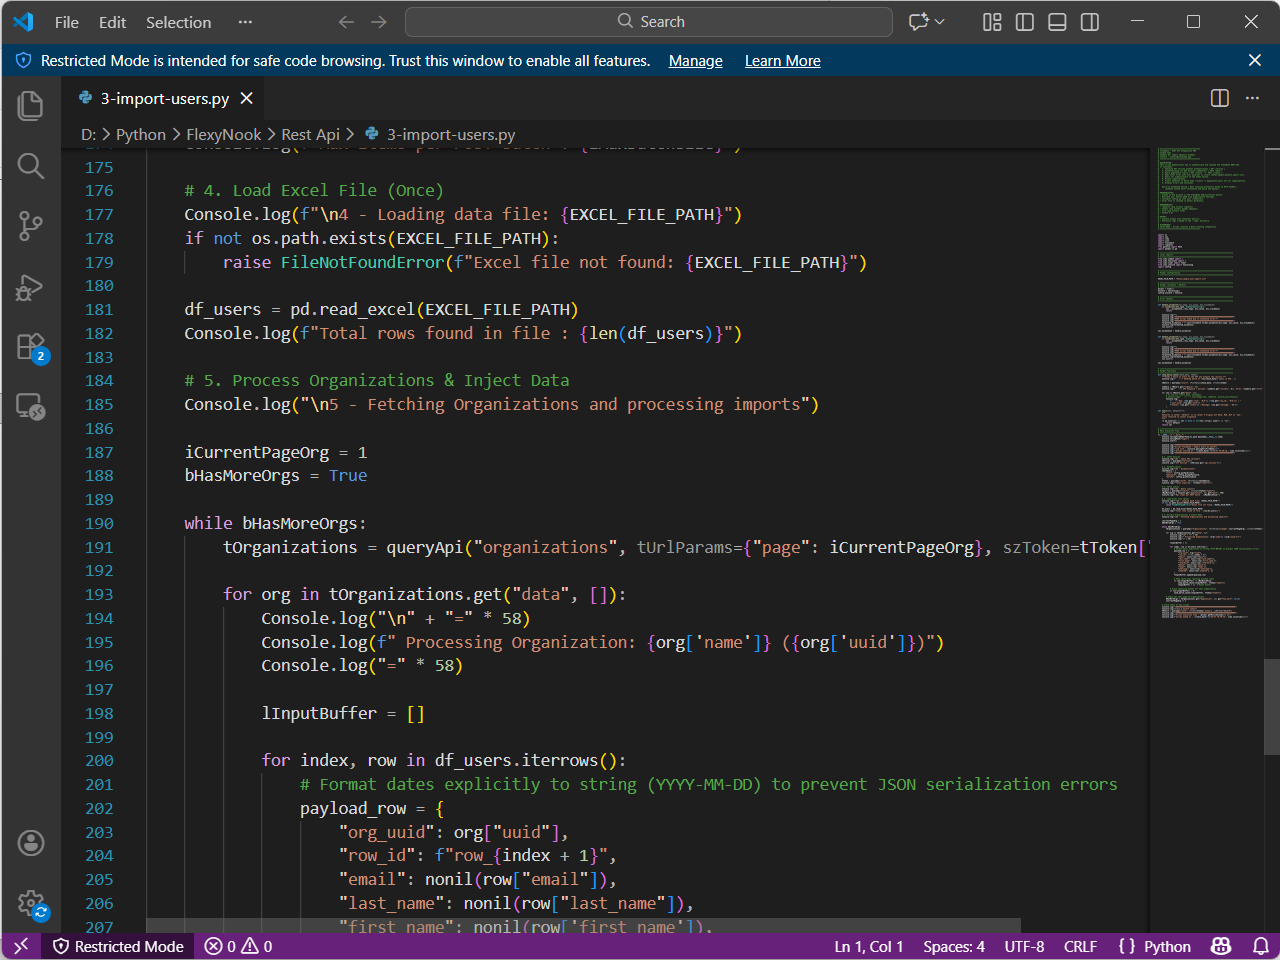Image resolution: width=1280 pixels, height=960 pixels.
Task: Click the Search command center box
Action: 649,22
